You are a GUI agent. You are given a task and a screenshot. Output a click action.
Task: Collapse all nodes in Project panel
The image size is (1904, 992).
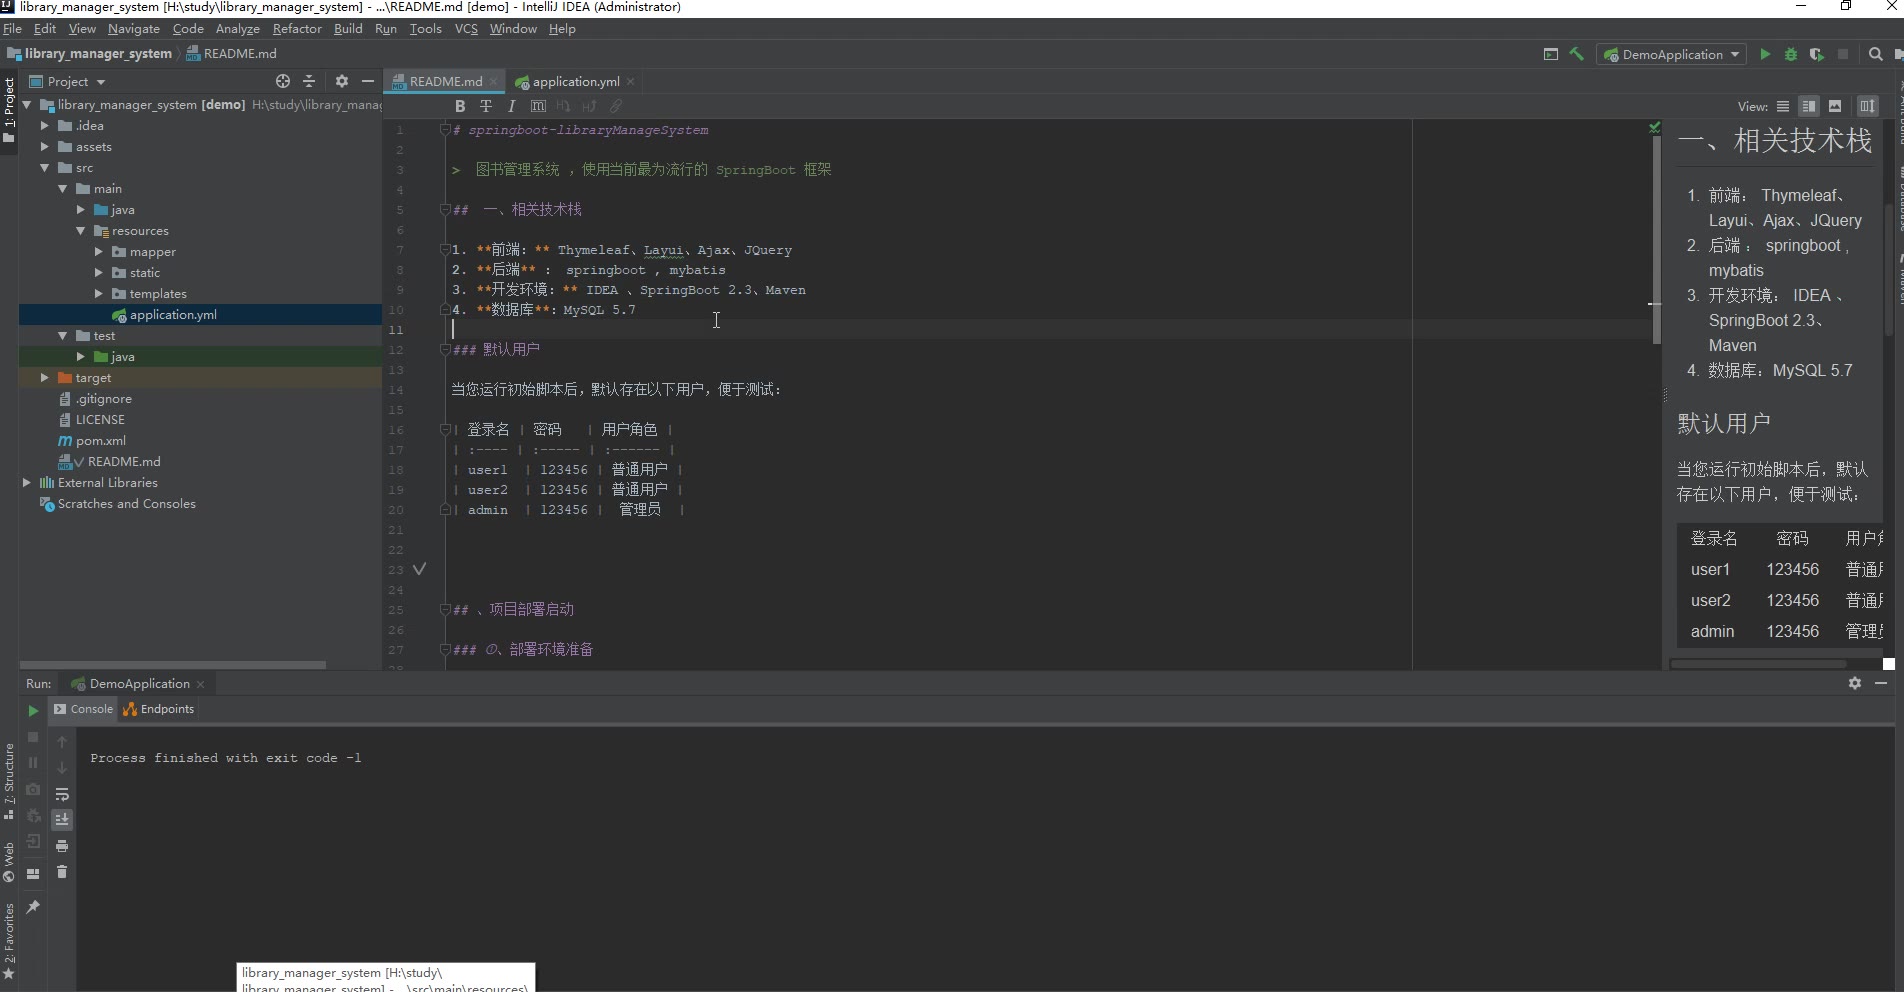pyautogui.click(x=309, y=81)
